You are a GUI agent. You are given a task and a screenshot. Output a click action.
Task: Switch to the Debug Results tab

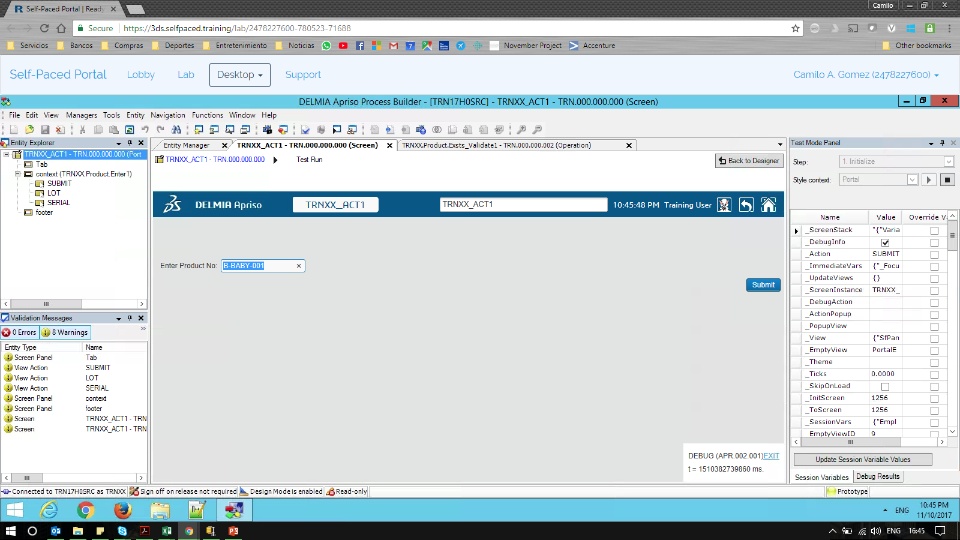877,476
